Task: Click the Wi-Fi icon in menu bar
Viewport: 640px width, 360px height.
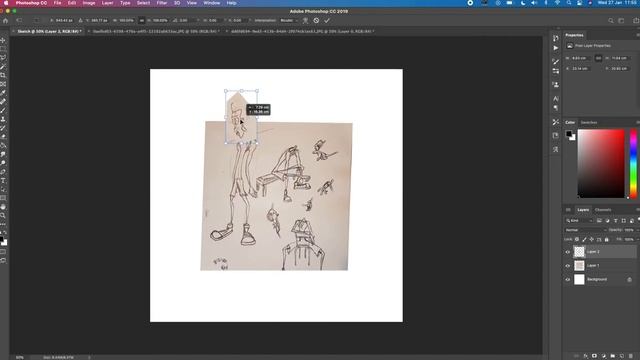Action: point(557,3)
